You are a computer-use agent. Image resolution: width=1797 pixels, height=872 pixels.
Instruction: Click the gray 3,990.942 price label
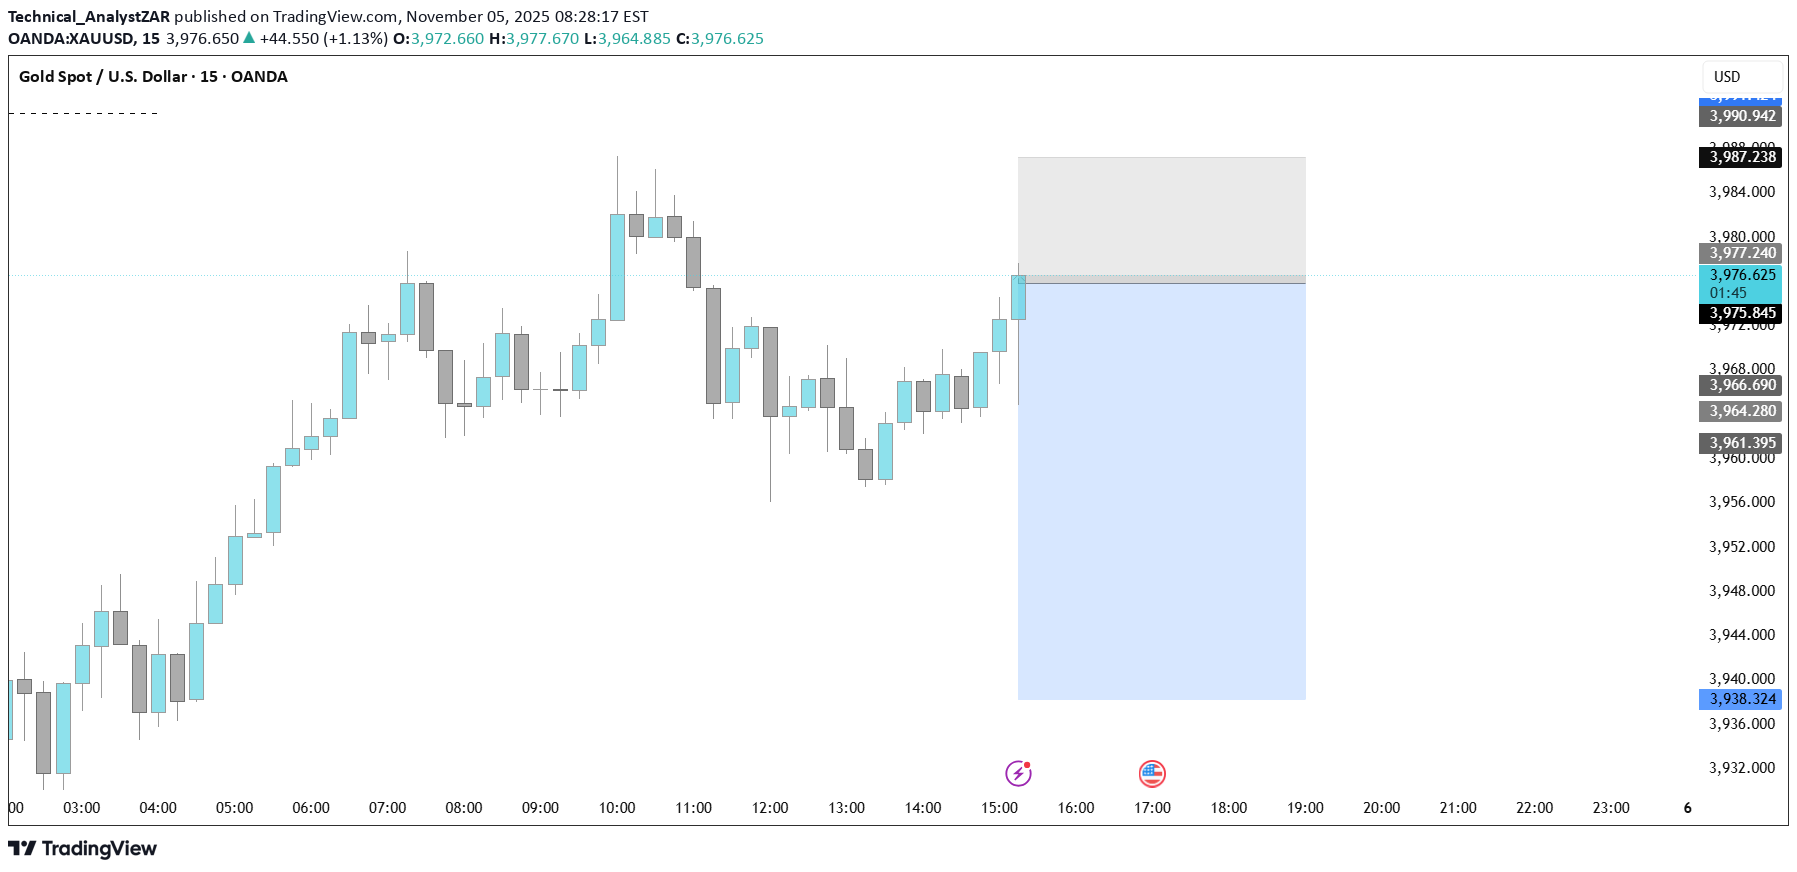(1741, 116)
